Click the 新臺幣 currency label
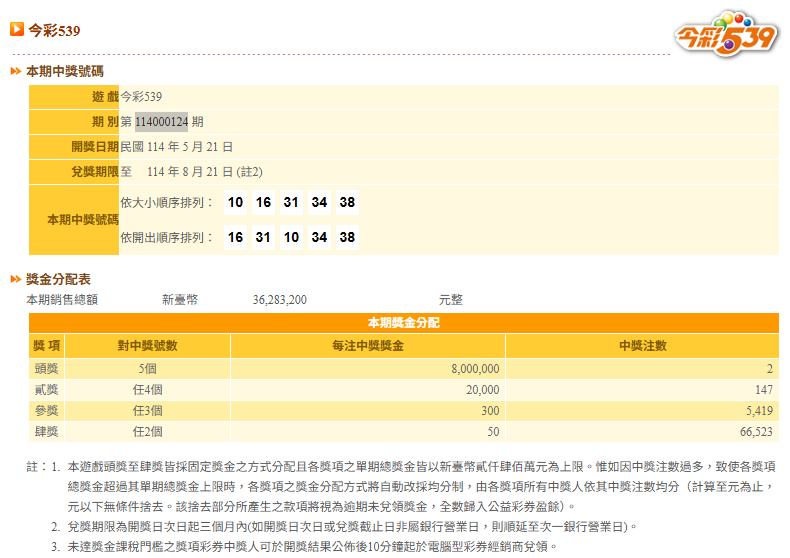This screenshot has width=790, height=558. 180,300
